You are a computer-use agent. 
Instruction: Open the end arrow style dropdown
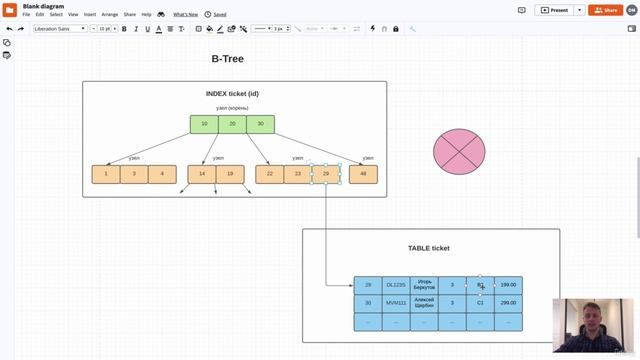pyautogui.click(x=338, y=29)
